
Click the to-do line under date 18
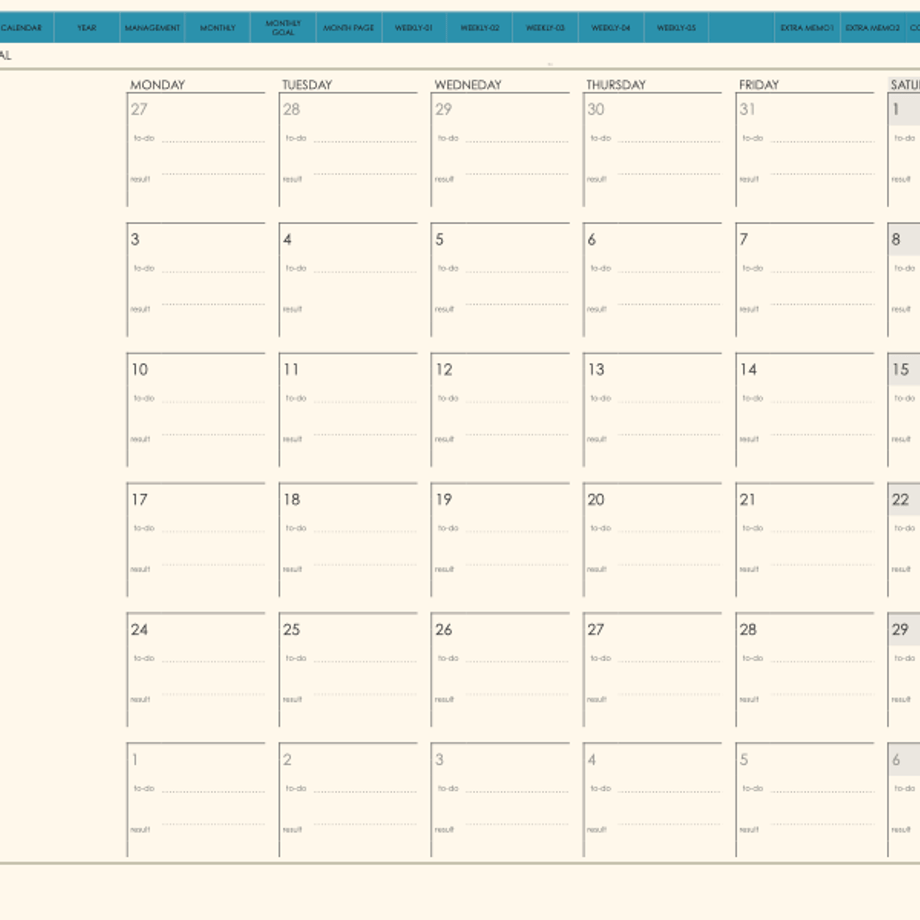(365, 532)
